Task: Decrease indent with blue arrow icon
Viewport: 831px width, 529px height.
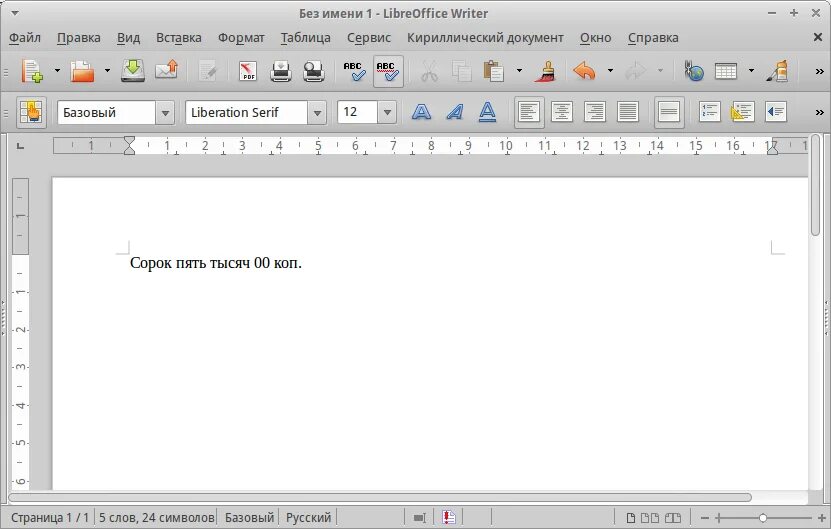Action: (x=776, y=112)
